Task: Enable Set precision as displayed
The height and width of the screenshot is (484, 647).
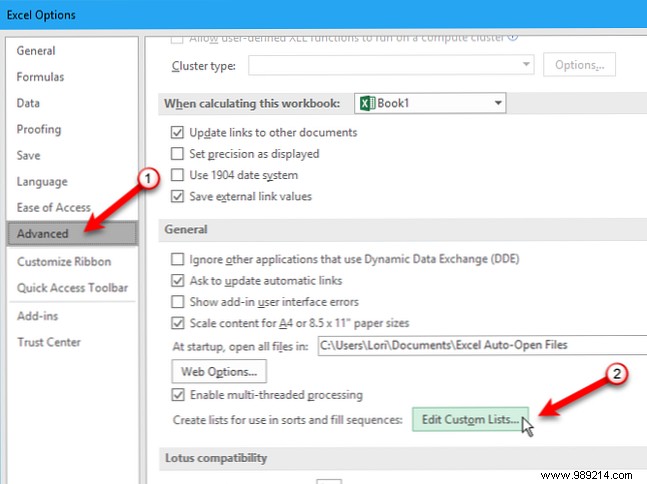Action: 177,153
